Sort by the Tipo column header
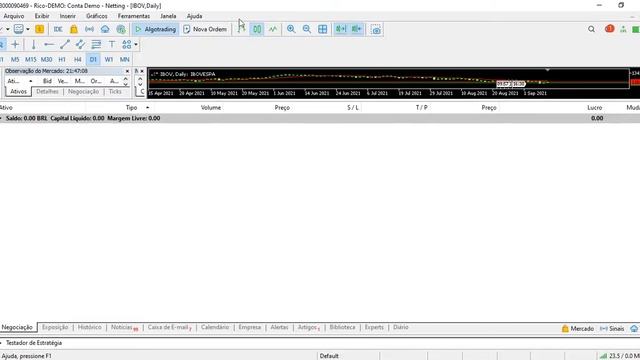Image resolution: width=640 pixels, height=360 pixels. point(131,108)
